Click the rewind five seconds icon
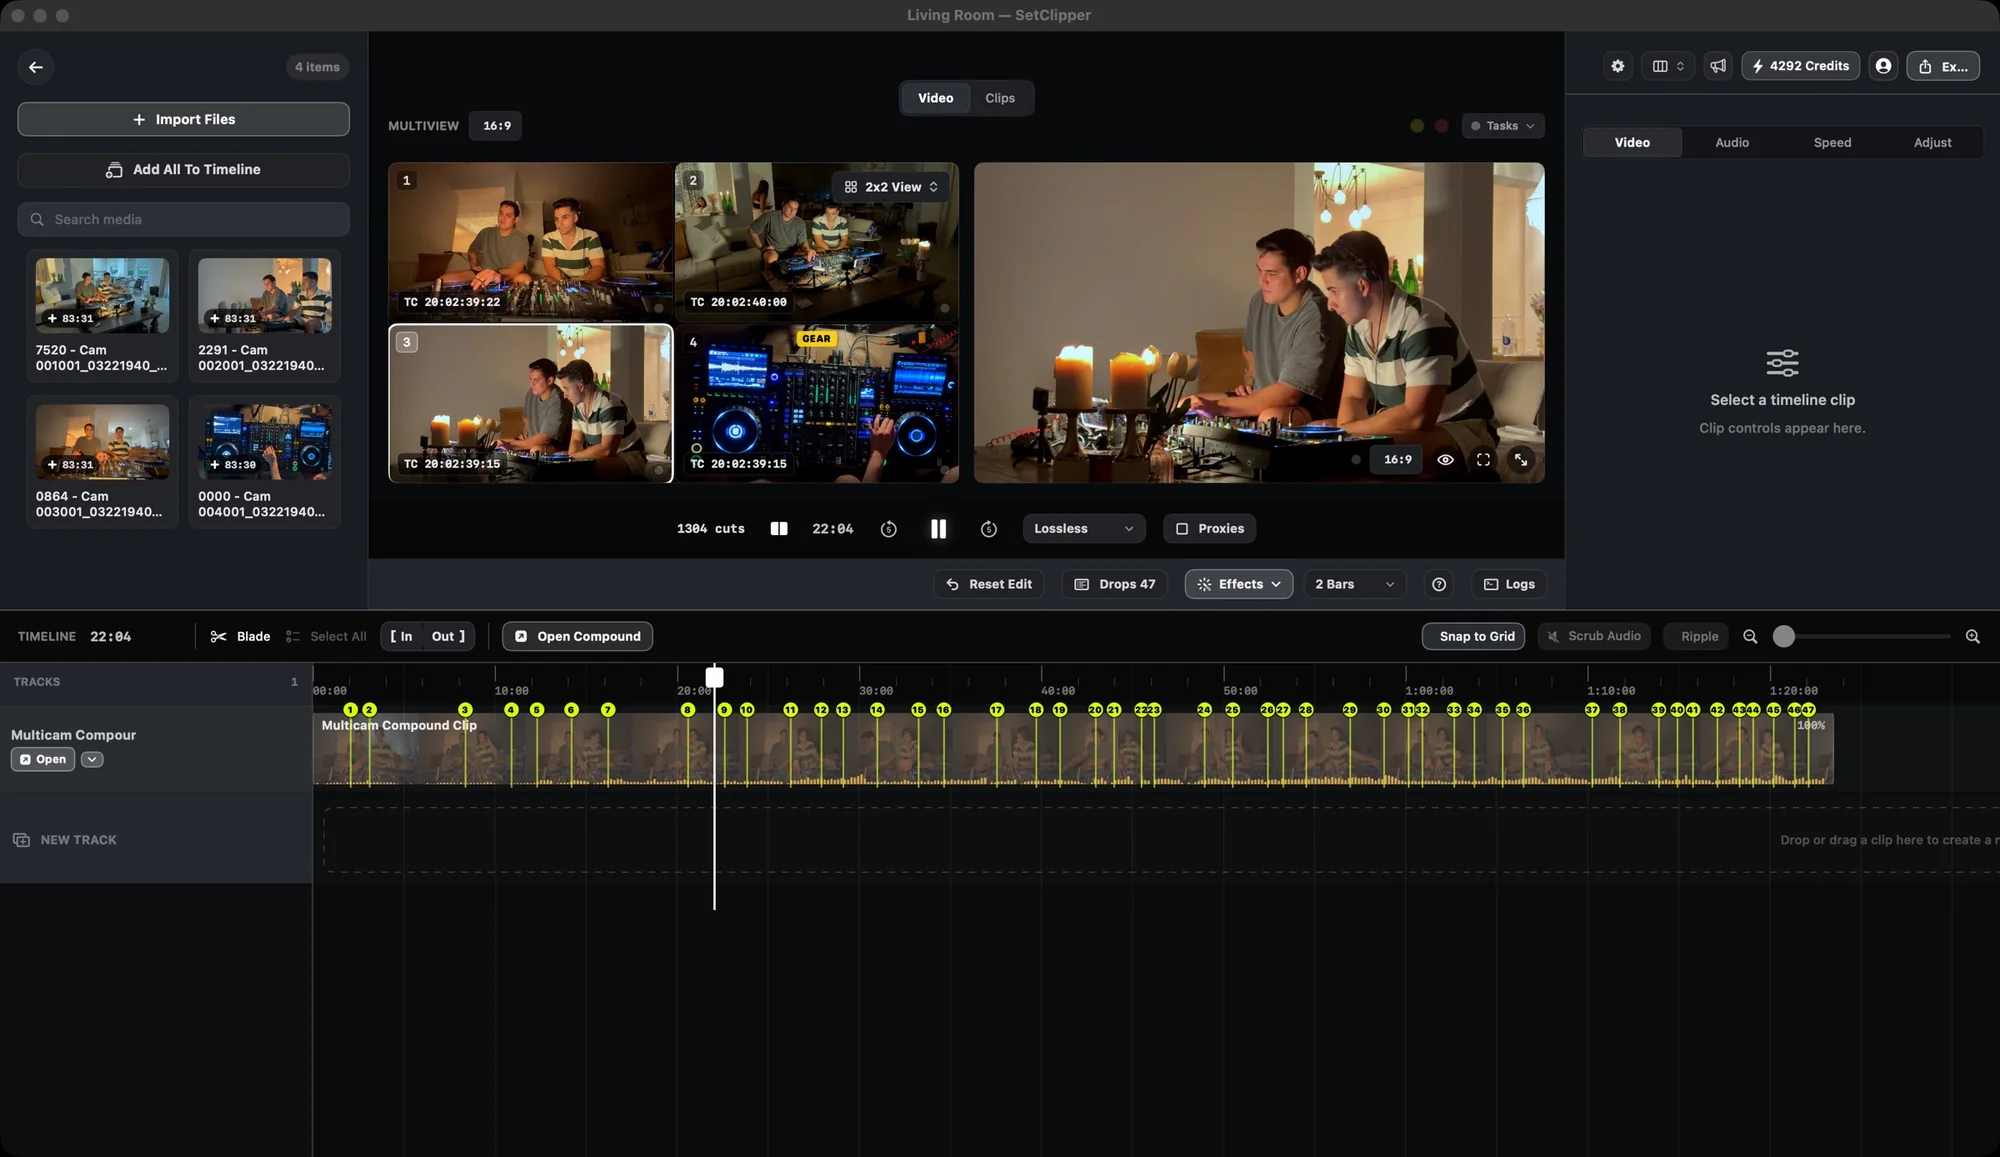 (888, 529)
